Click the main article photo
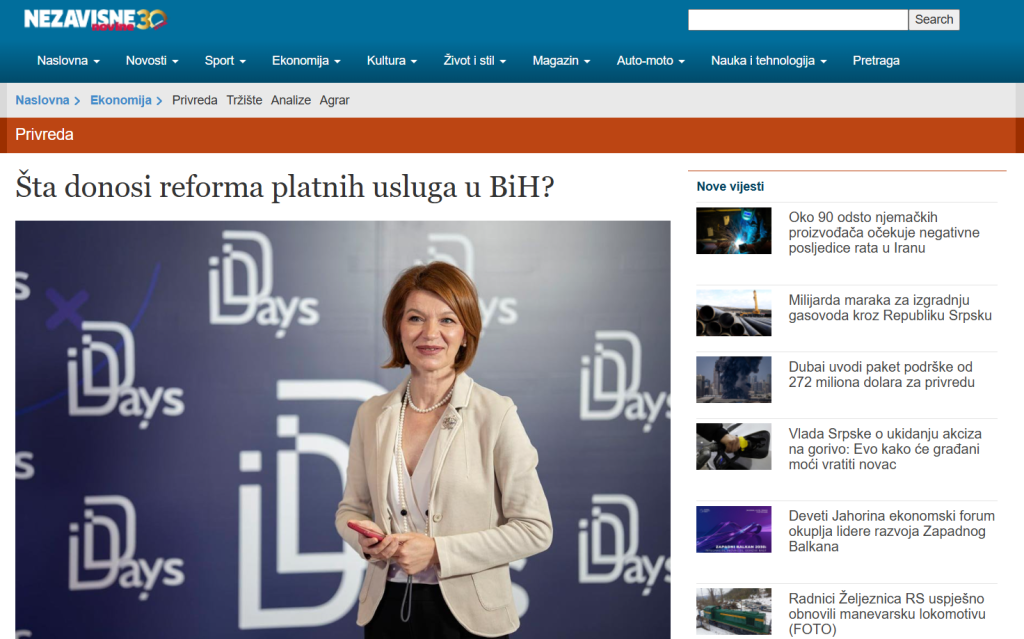 [342, 430]
